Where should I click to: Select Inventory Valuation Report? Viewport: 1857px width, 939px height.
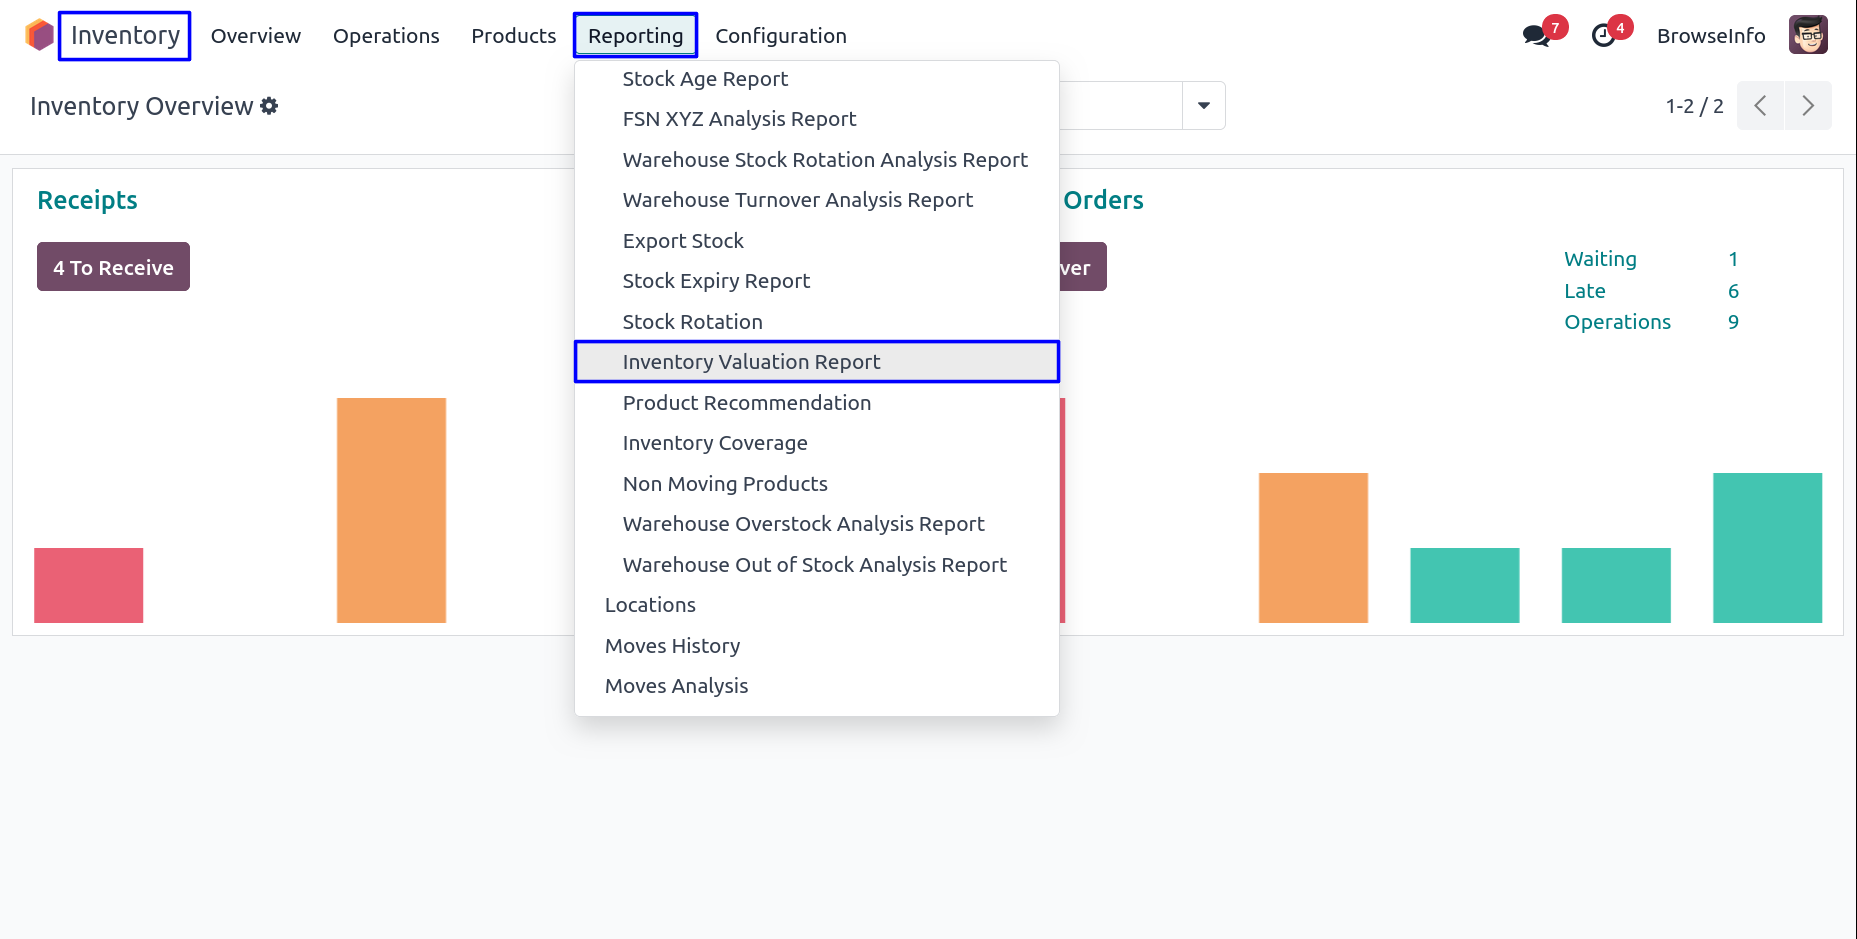[751, 362]
